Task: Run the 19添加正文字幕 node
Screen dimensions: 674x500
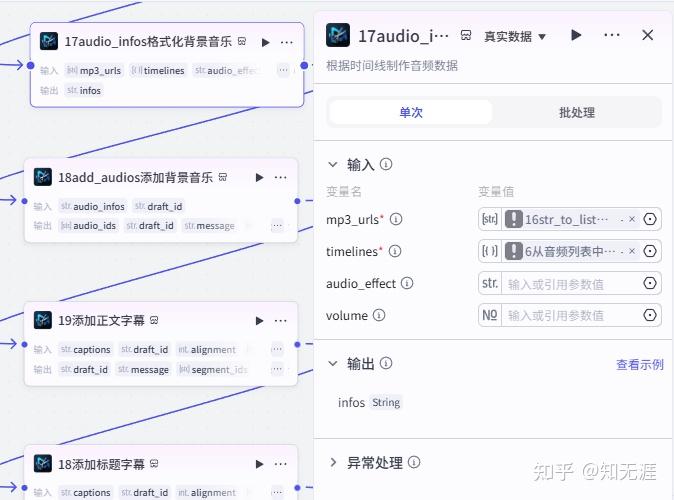Action: 259,321
